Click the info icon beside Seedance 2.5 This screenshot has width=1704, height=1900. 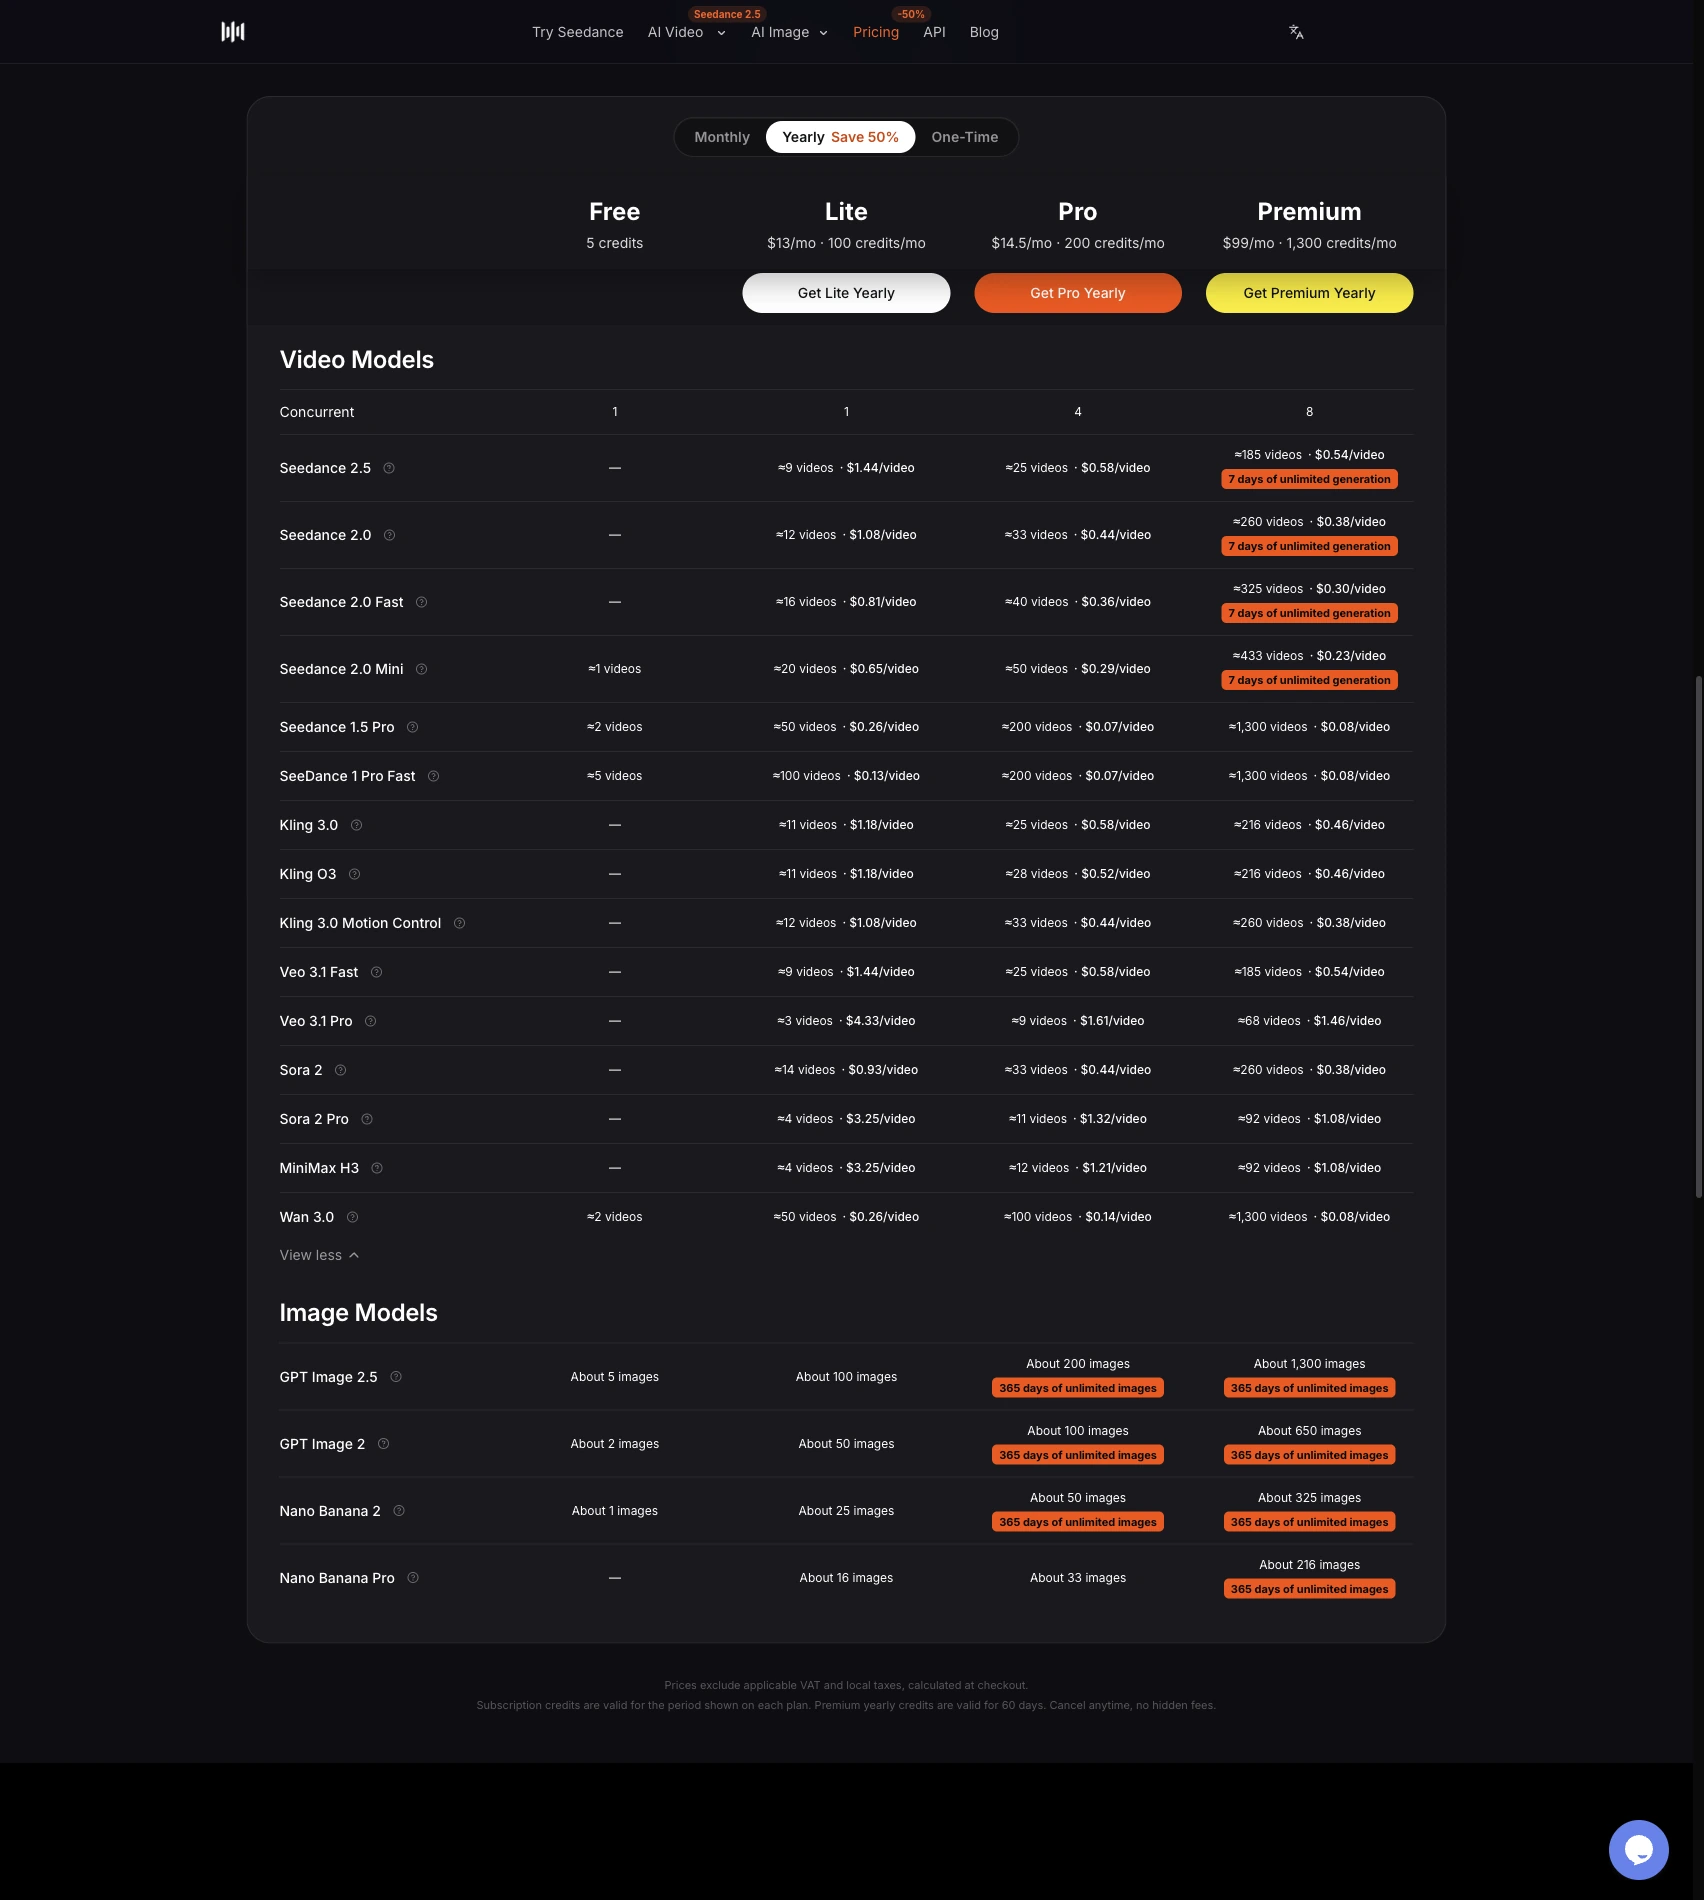(x=389, y=468)
